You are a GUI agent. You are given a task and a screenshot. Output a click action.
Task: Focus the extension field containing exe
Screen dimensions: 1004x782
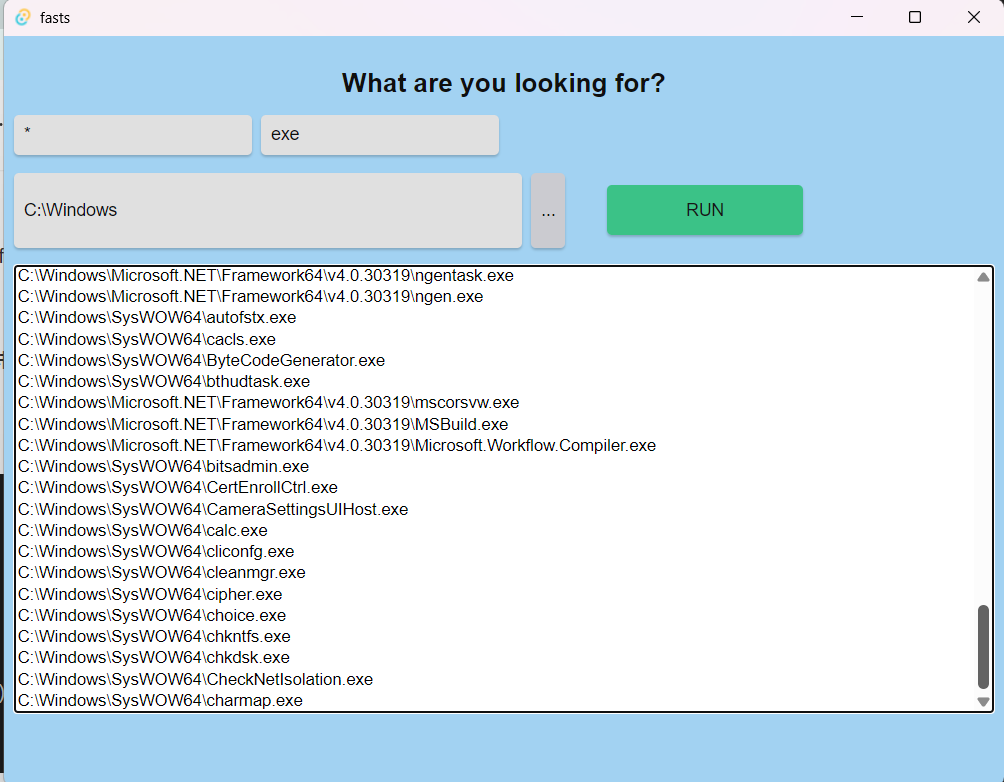(x=380, y=135)
